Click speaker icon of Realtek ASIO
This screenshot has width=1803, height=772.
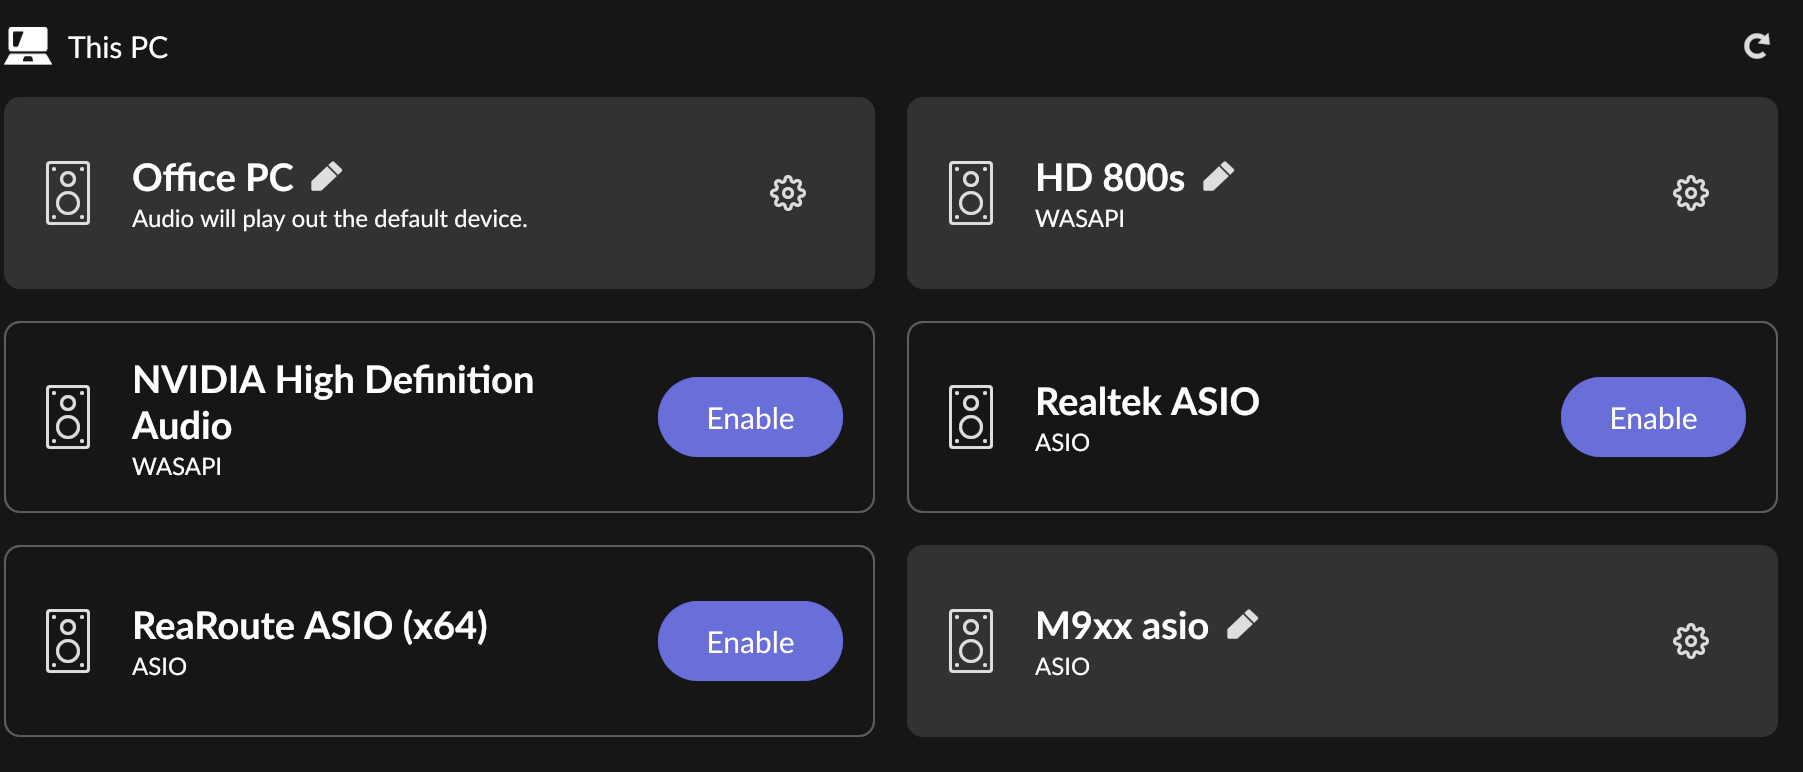971,417
